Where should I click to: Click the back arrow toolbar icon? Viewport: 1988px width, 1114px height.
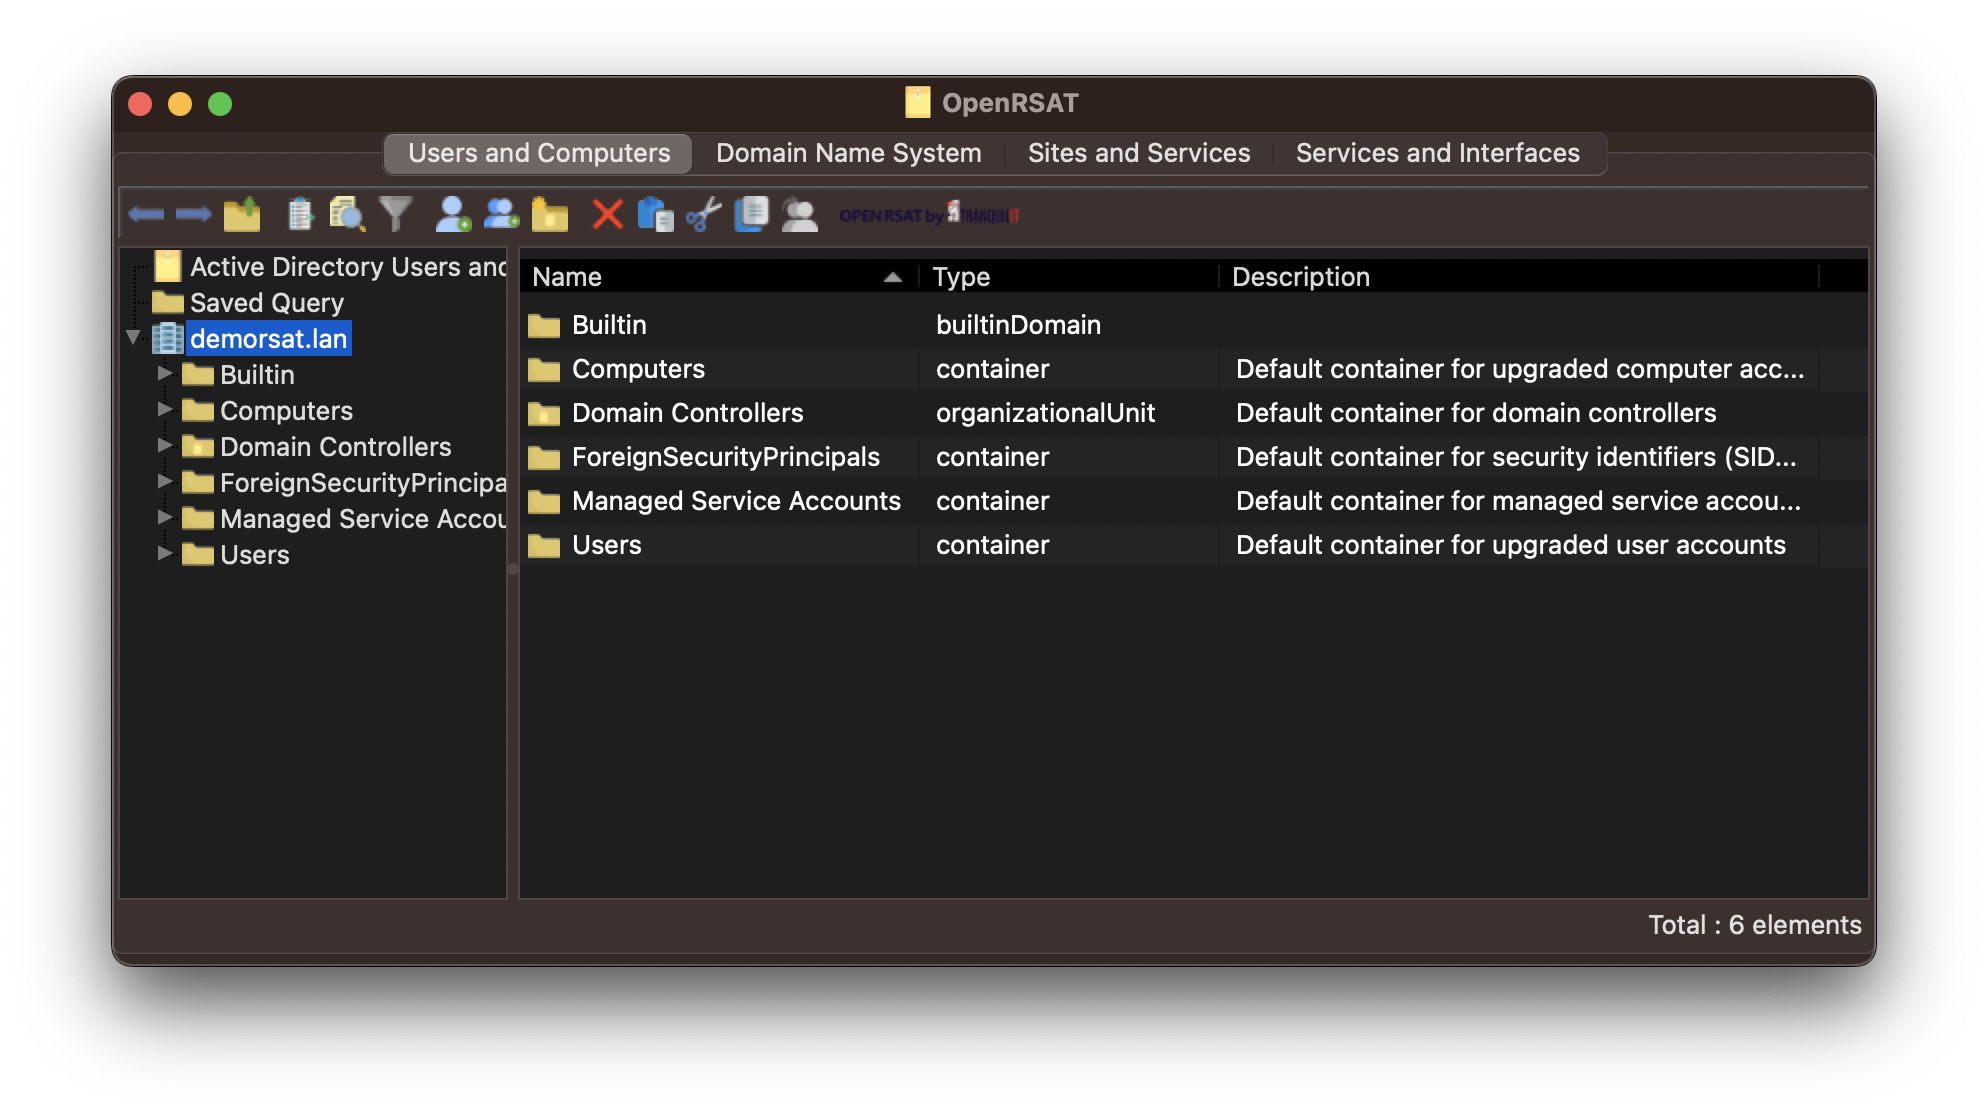(146, 214)
